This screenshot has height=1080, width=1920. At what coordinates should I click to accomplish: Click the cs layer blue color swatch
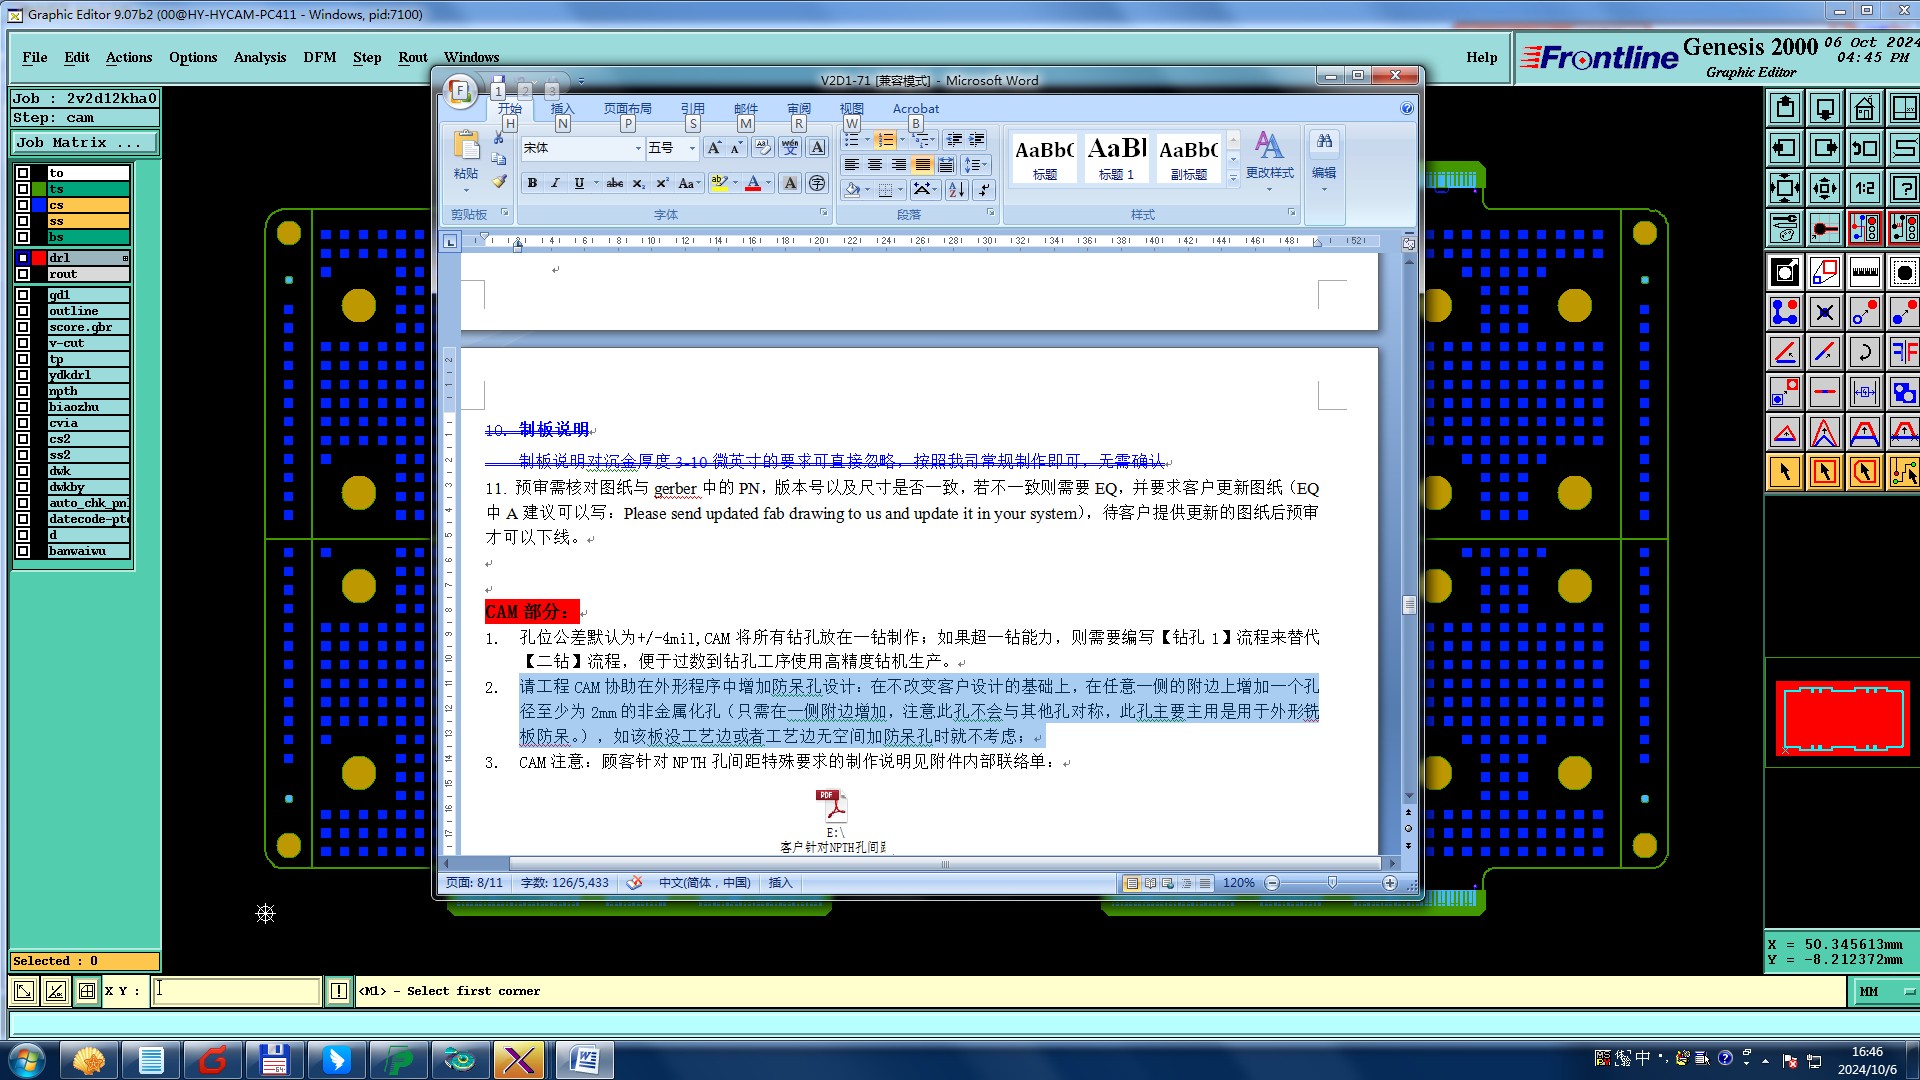click(39, 205)
